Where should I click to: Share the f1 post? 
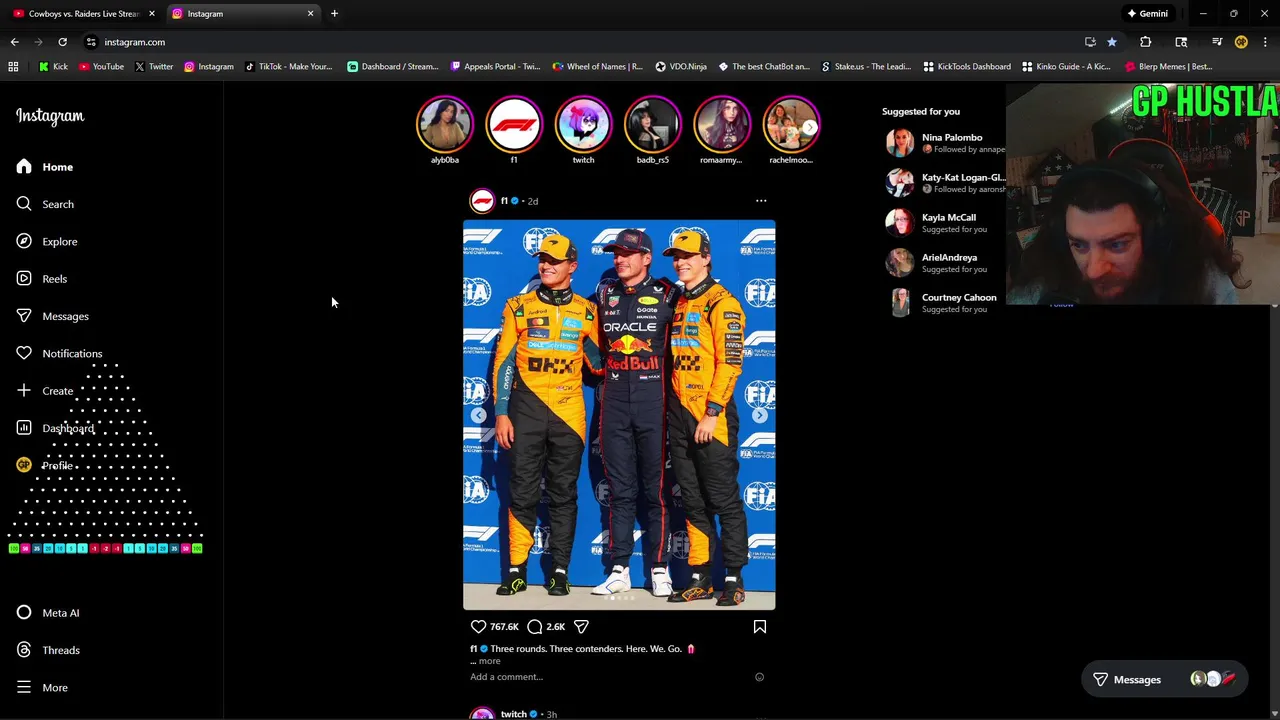point(581,627)
